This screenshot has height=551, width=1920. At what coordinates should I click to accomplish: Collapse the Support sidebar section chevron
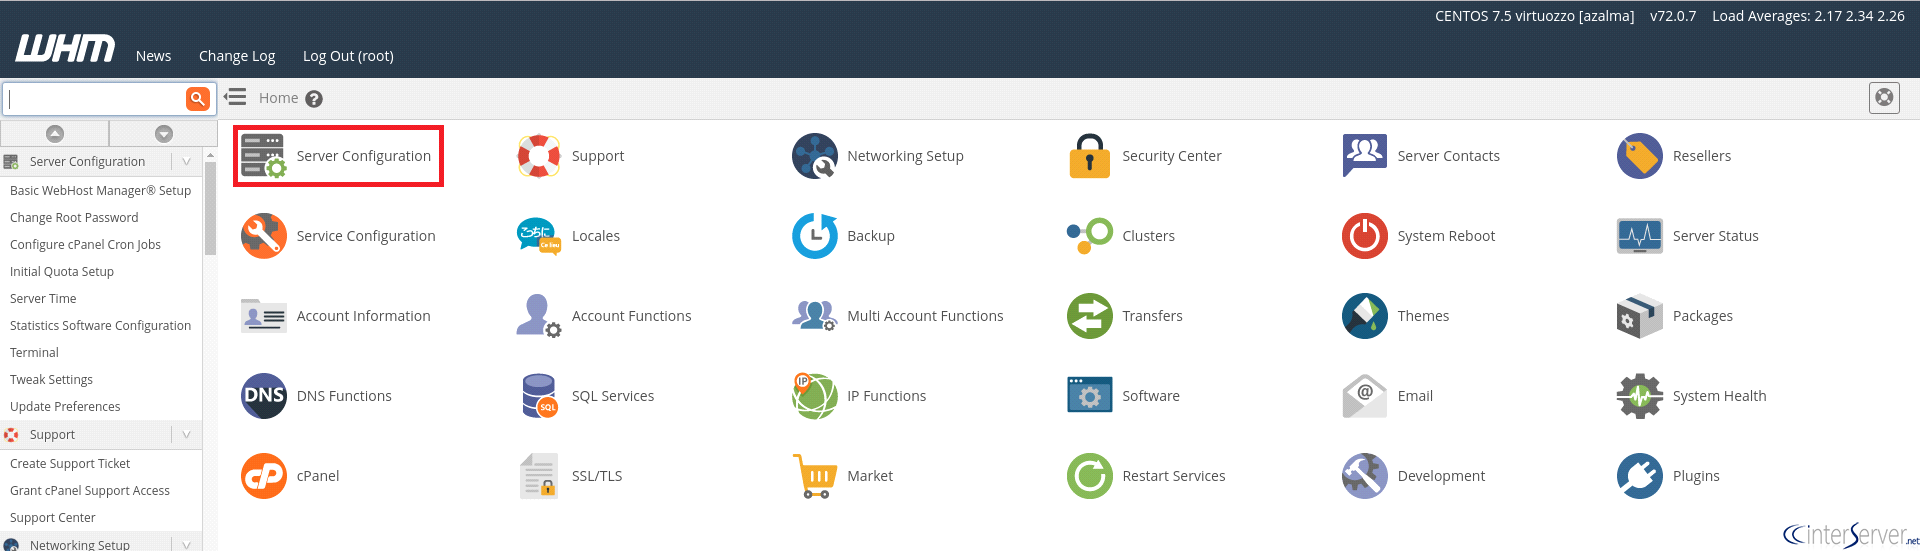186,434
